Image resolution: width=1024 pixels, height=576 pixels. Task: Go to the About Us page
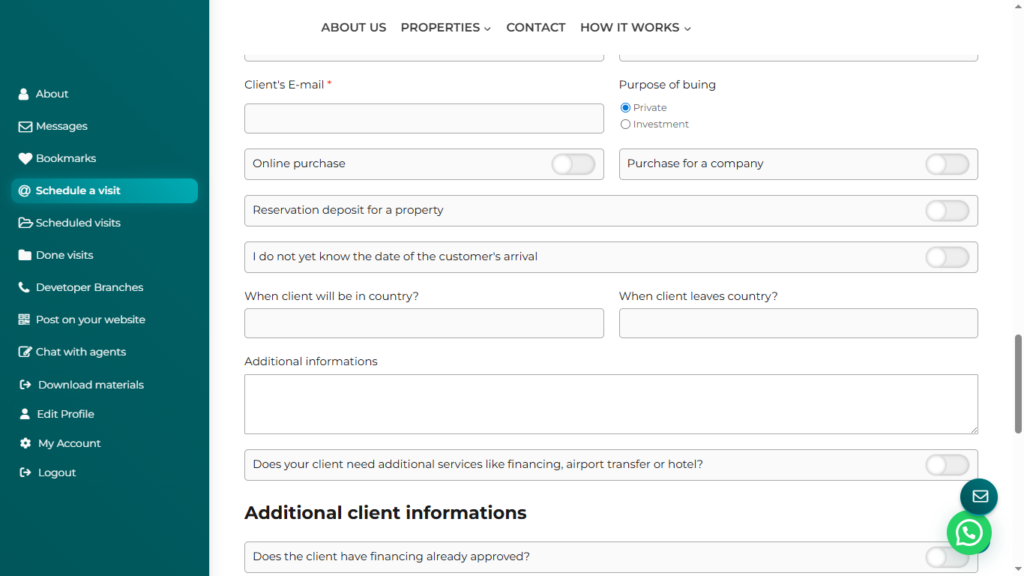tap(353, 28)
